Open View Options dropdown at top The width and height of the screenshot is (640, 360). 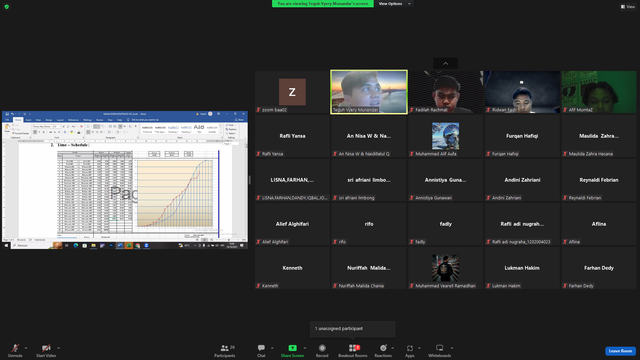click(394, 4)
